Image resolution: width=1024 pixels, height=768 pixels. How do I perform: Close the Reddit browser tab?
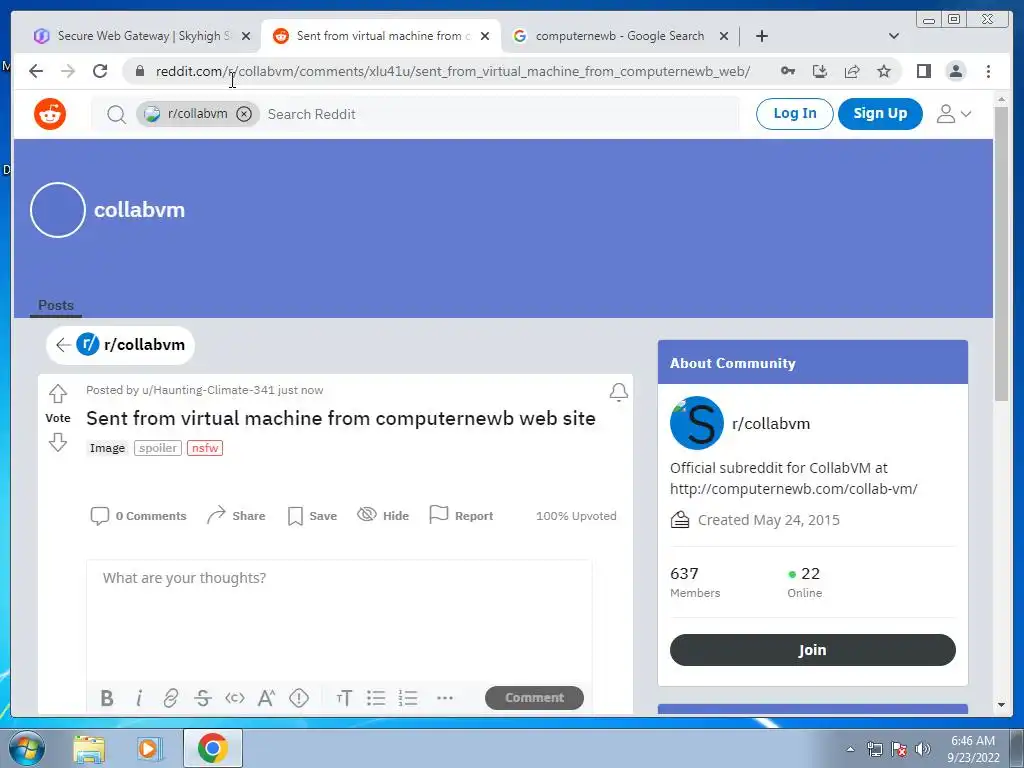(x=485, y=36)
